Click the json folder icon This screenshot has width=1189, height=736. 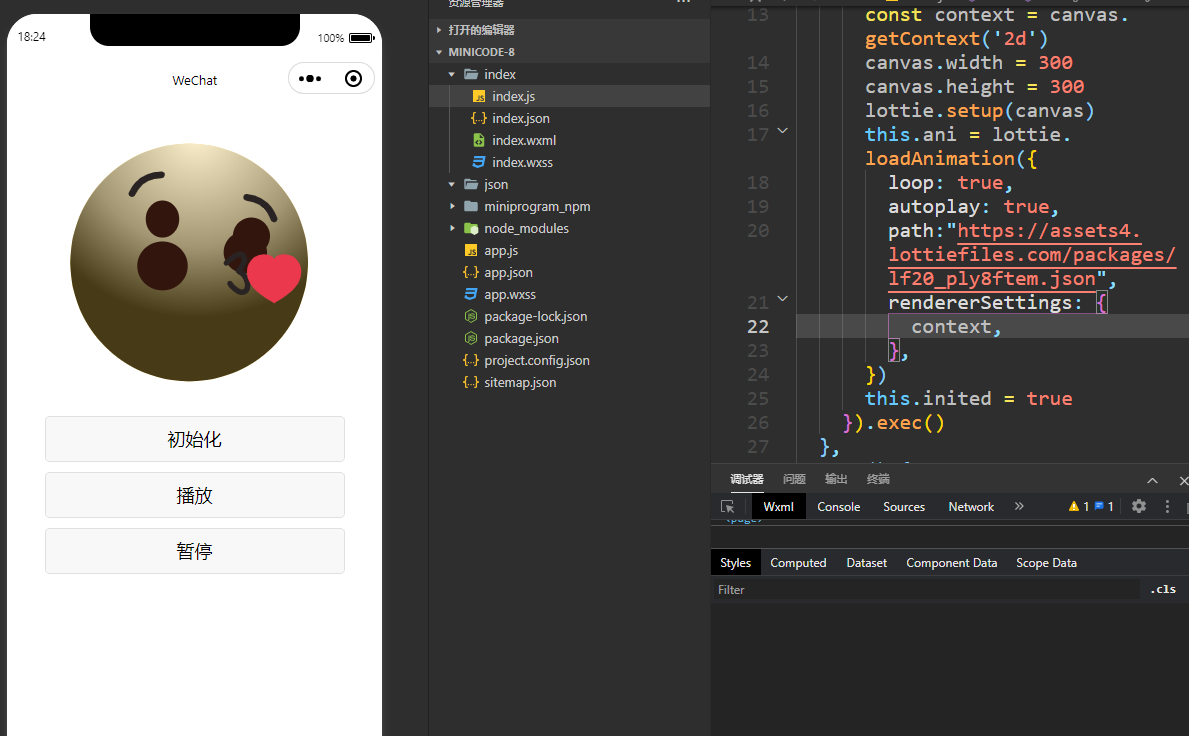471,184
